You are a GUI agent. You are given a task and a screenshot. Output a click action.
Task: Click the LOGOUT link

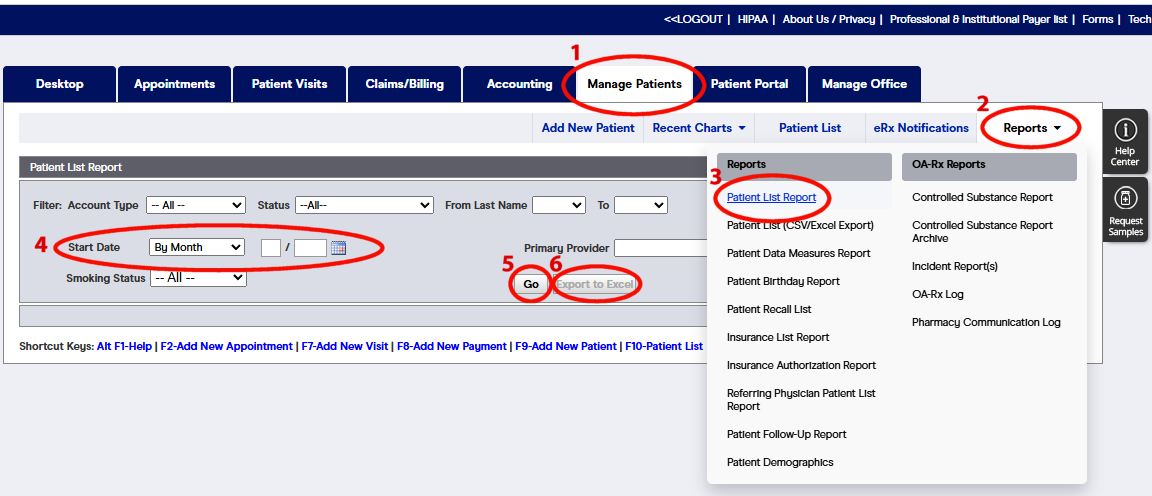coord(693,19)
